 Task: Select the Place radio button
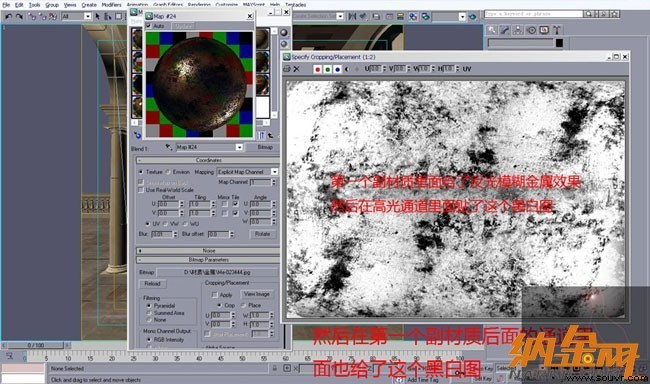click(x=244, y=305)
